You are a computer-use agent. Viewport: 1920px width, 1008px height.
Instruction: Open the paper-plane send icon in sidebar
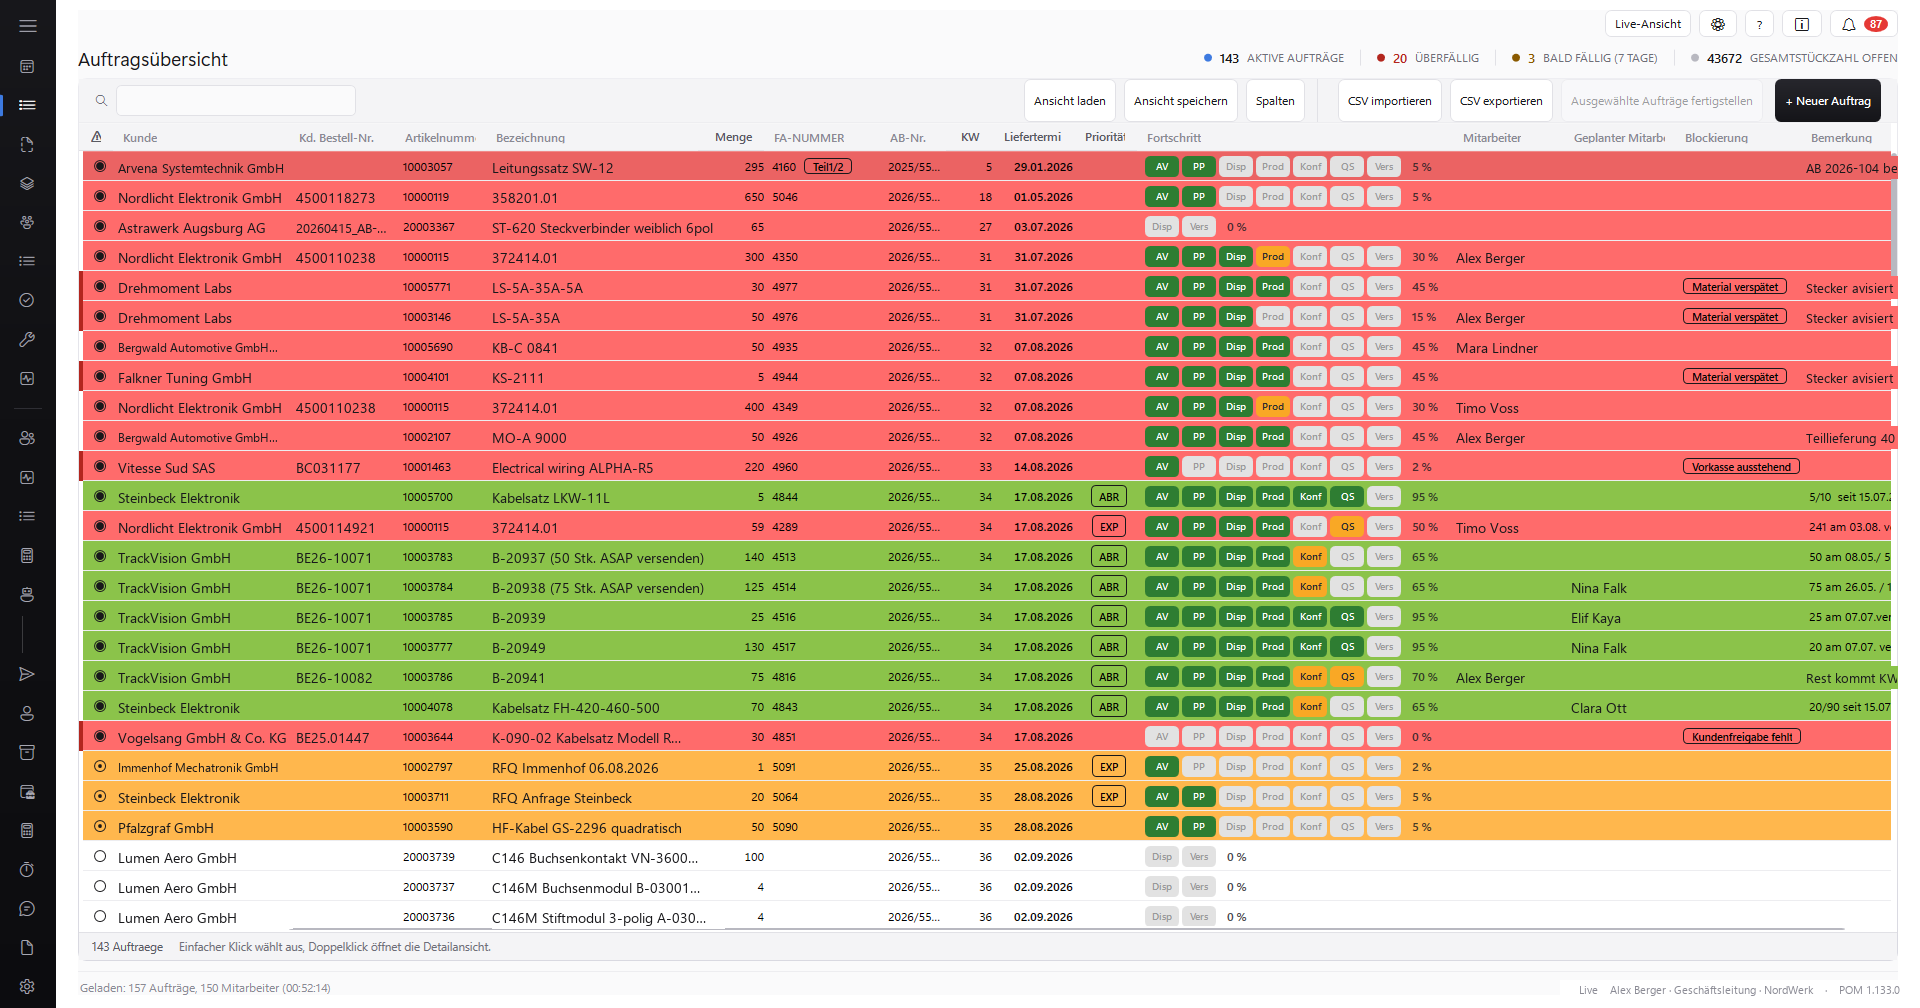click(27, 674)
